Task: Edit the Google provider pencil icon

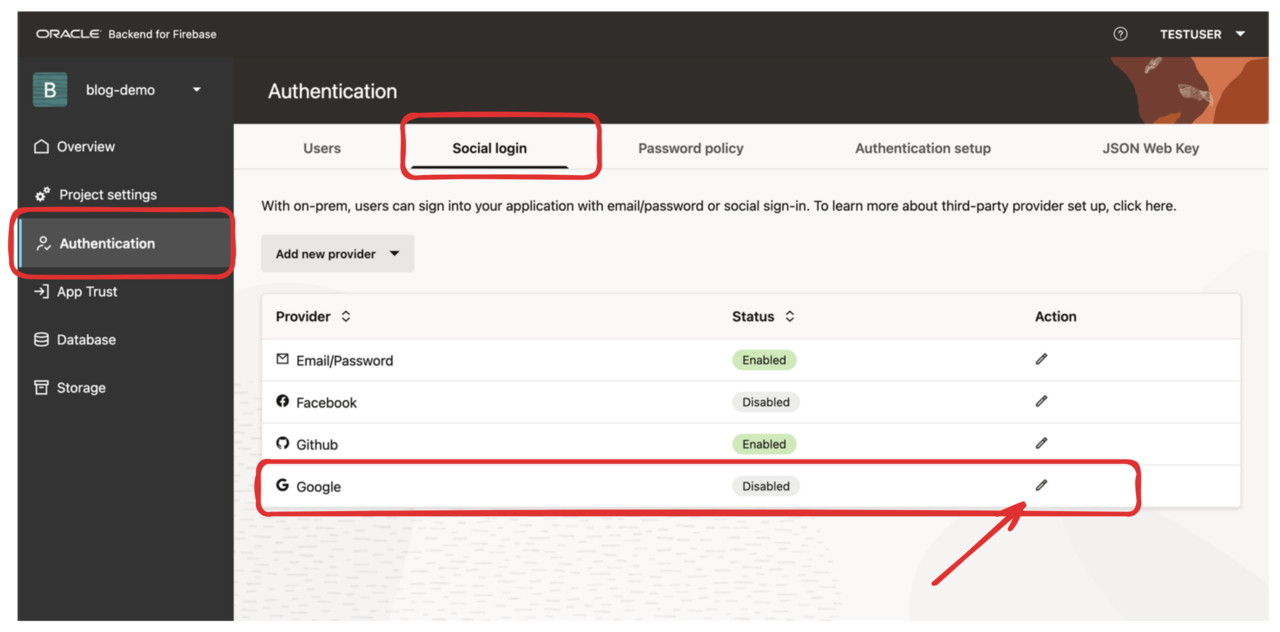Action: 1041,485
